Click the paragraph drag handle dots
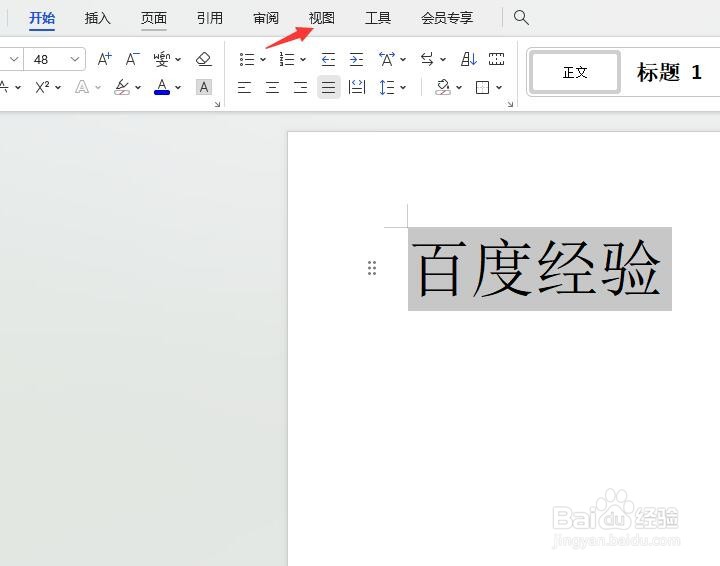This screenshot has width=720, height=566. point(372,268)
